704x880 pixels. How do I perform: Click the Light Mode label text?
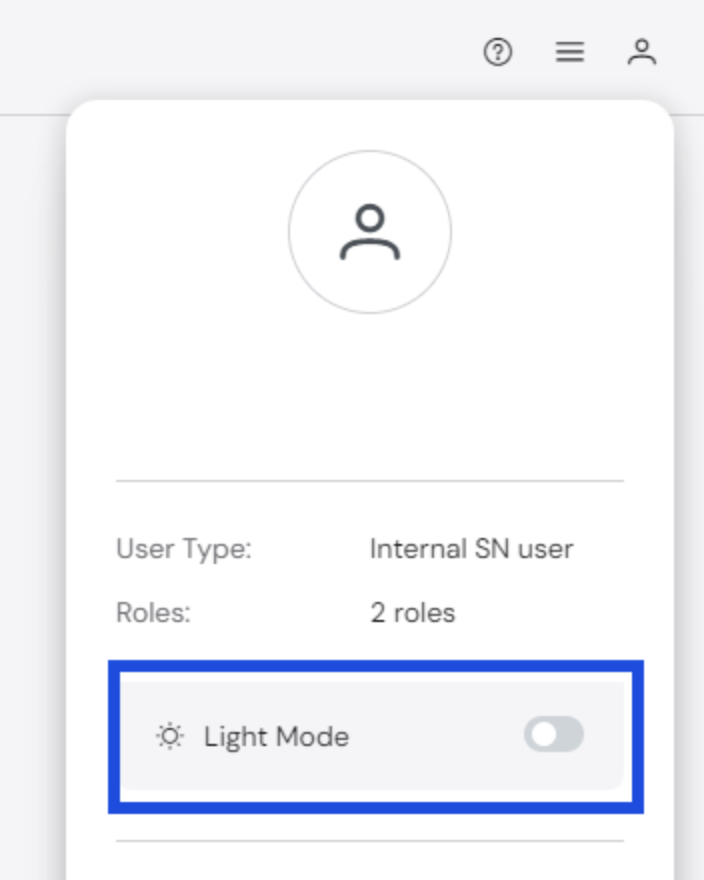[276, 736]
